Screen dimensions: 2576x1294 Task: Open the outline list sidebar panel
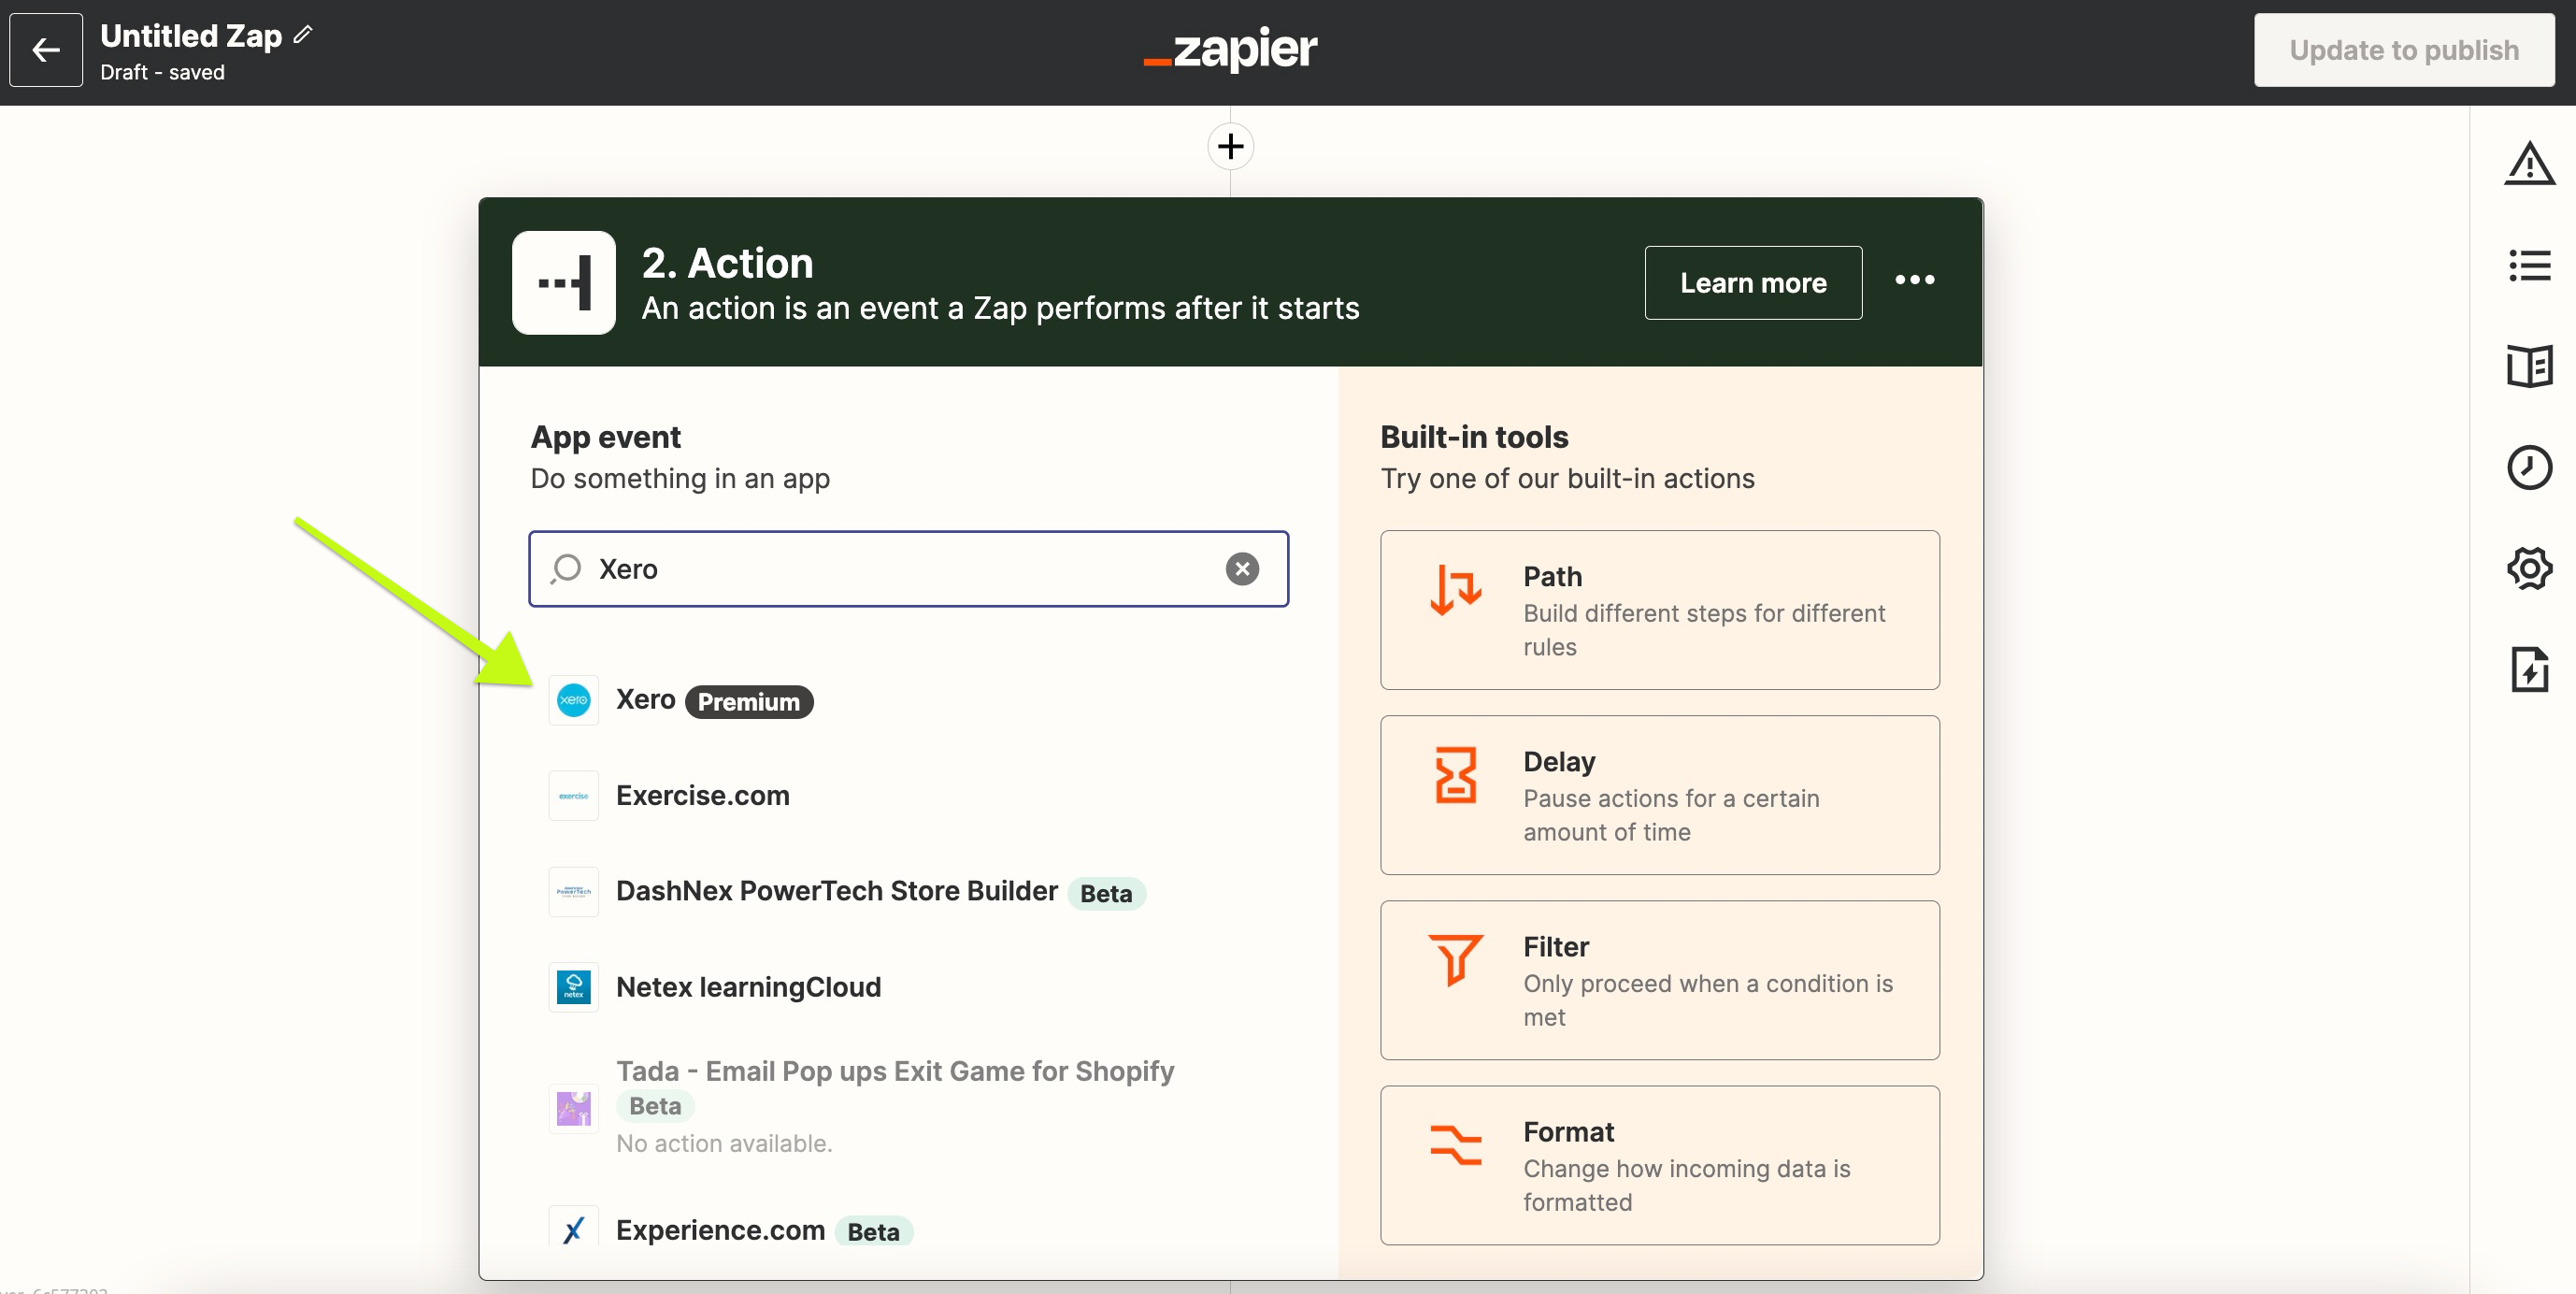[2530, 266]
